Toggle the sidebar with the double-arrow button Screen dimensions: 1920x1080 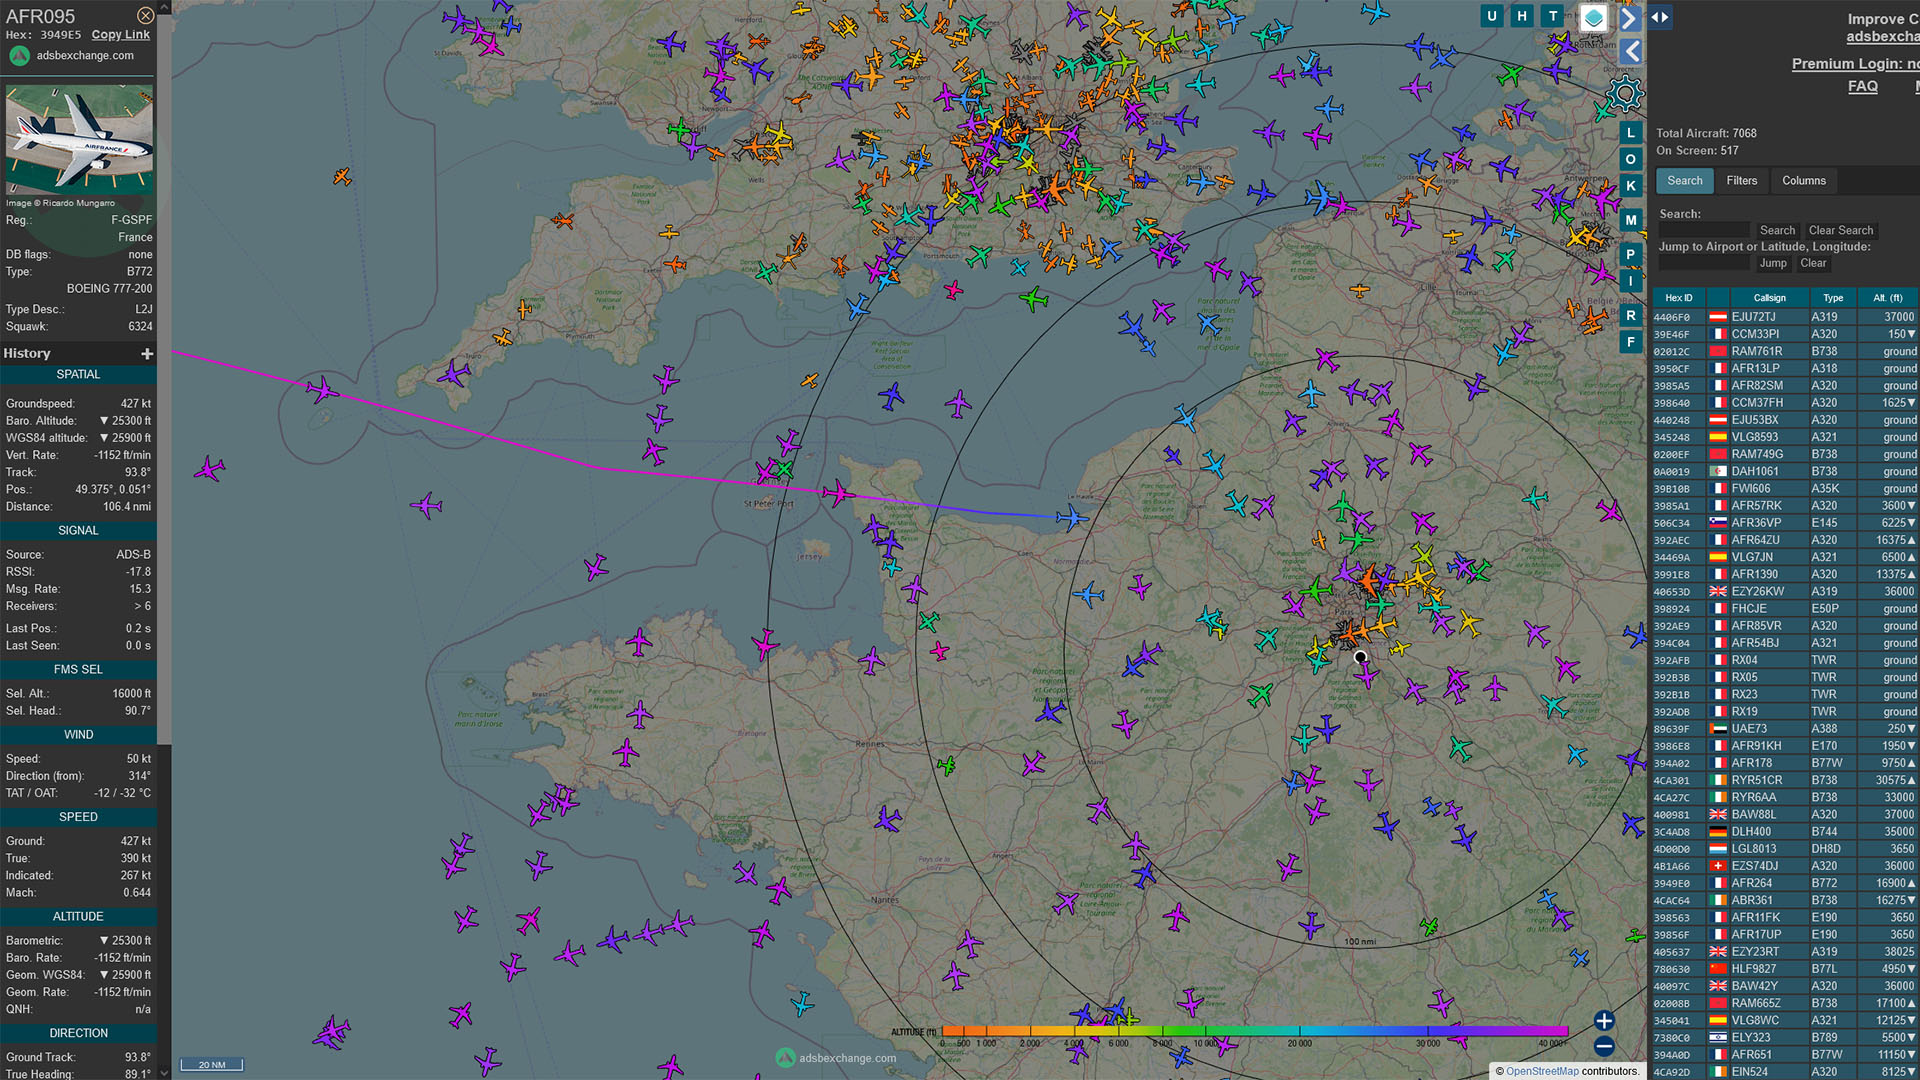[x=1660, y=17]
